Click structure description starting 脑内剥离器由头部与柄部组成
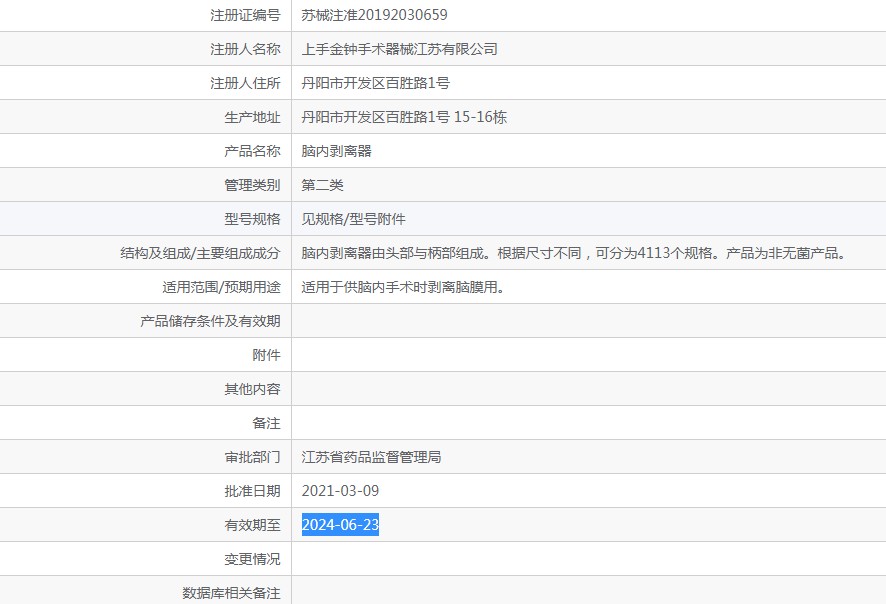The image size is (886, 604). pyautogui.click(x=575, y=253)
